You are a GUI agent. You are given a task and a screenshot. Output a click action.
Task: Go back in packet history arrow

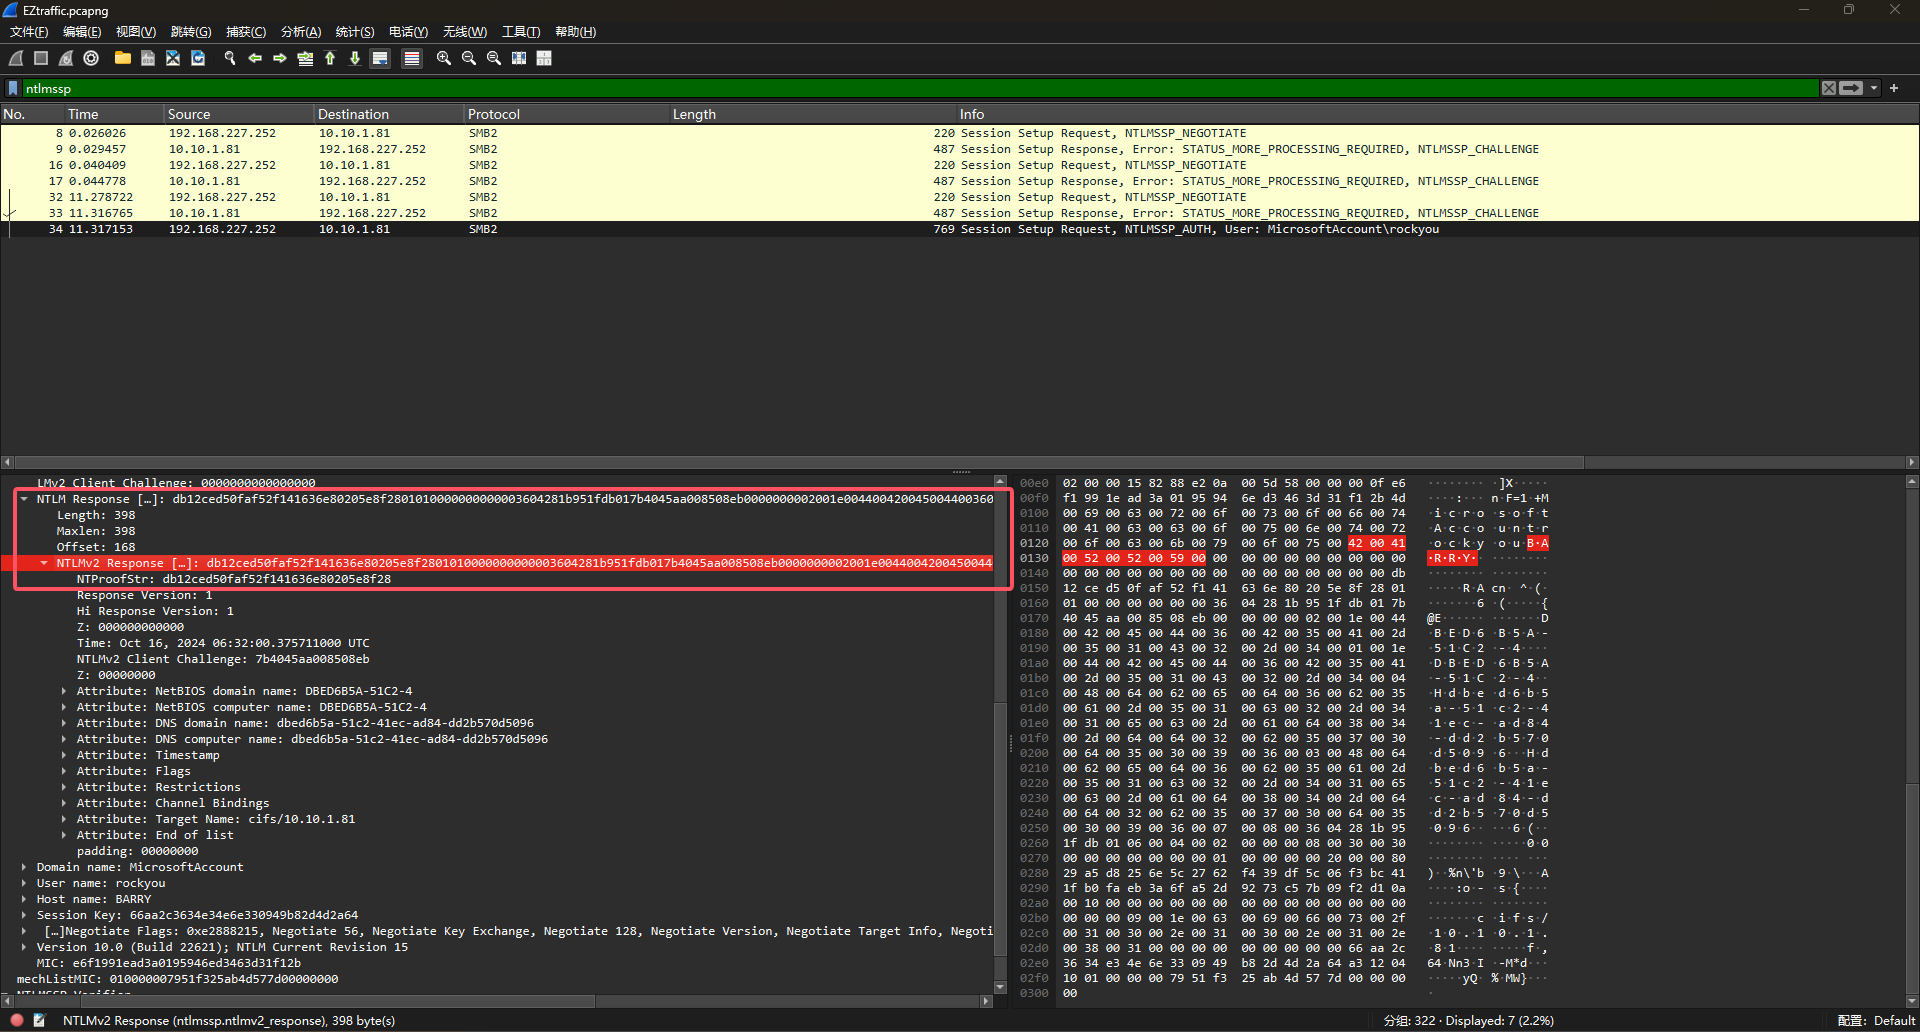[255, 58]
